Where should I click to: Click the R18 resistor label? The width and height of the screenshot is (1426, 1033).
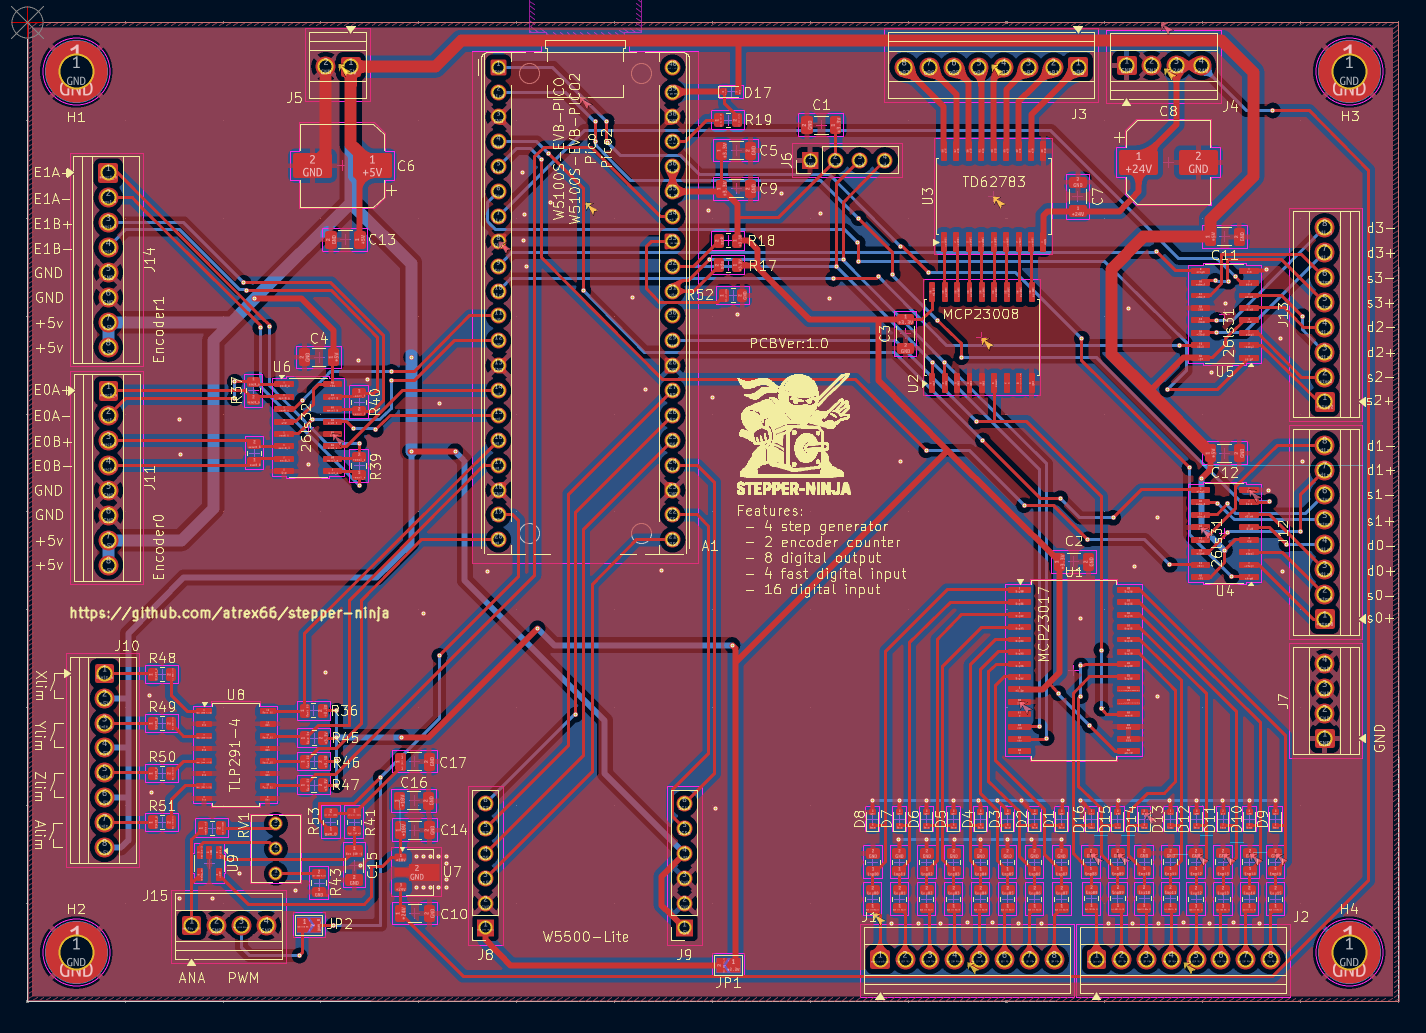click(x=761, y=241)
